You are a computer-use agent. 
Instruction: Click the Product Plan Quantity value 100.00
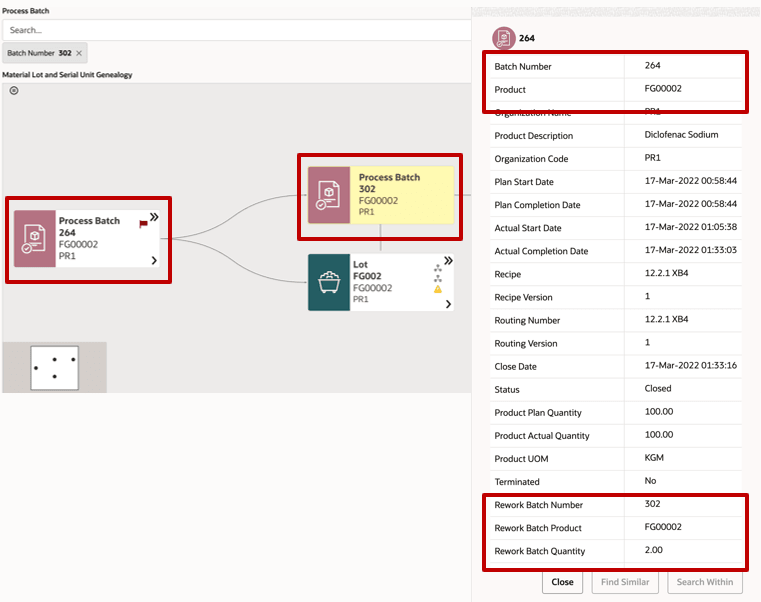tap(659, 412)
